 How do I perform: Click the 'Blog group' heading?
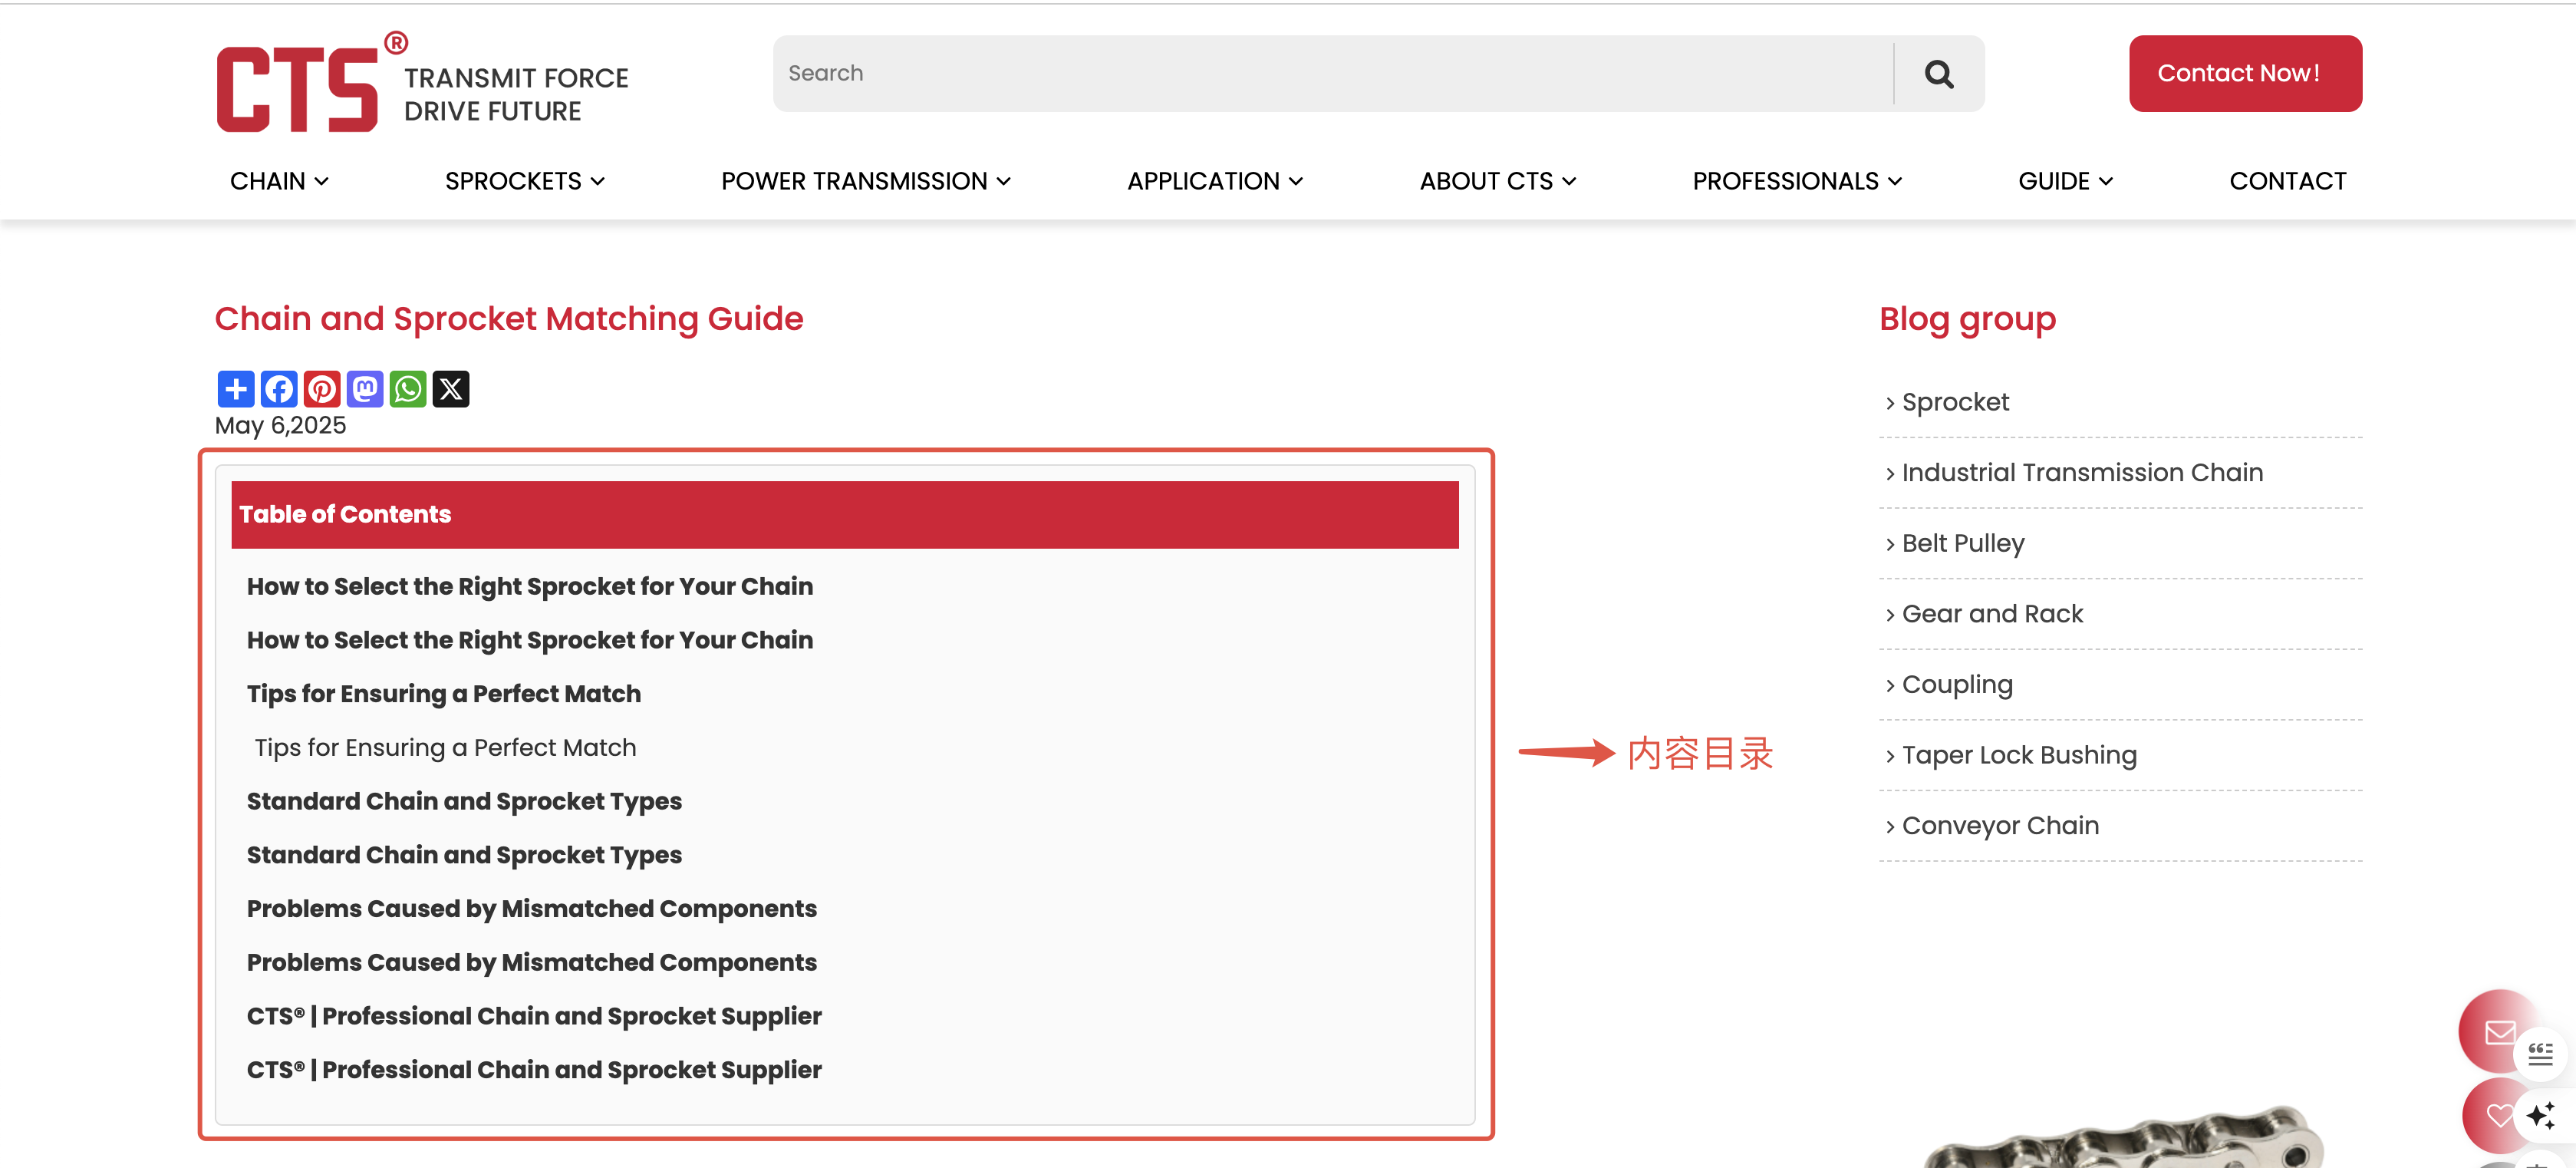tap(1967, 319)
